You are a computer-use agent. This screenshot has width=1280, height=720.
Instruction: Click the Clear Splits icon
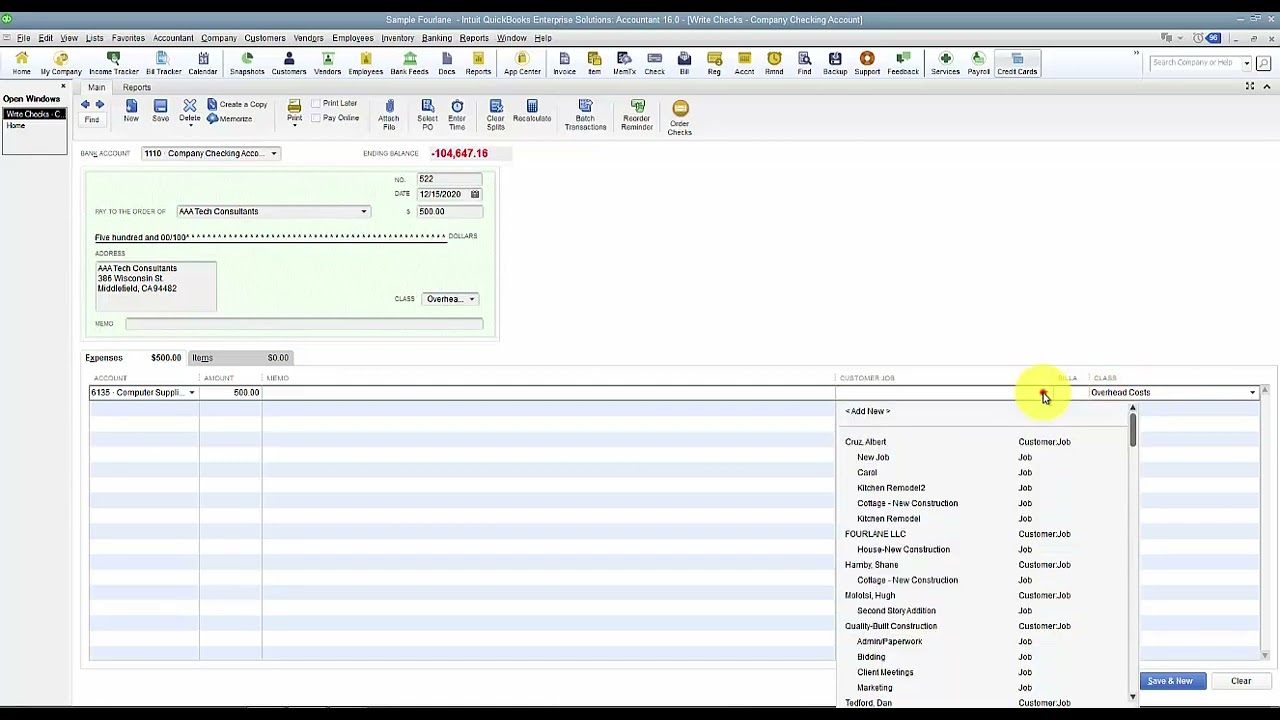tap(495, 115)
